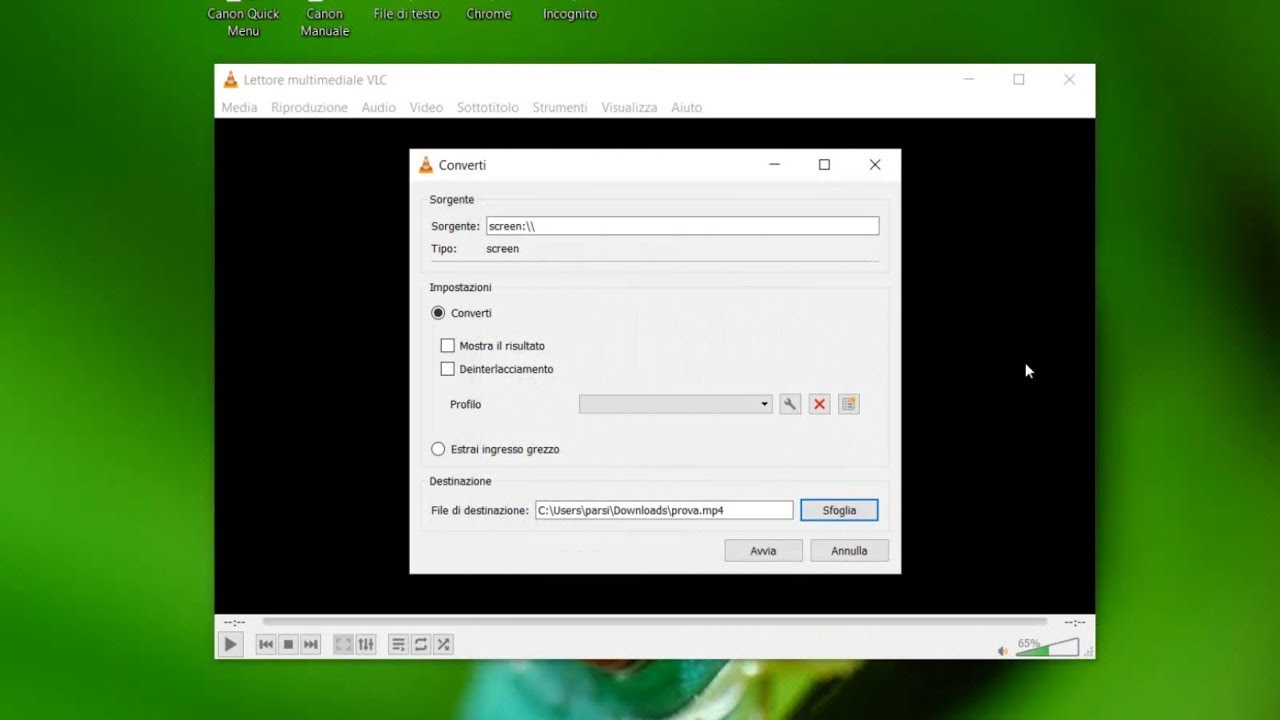Click previous track button in VLC

(x=266, y=644)
